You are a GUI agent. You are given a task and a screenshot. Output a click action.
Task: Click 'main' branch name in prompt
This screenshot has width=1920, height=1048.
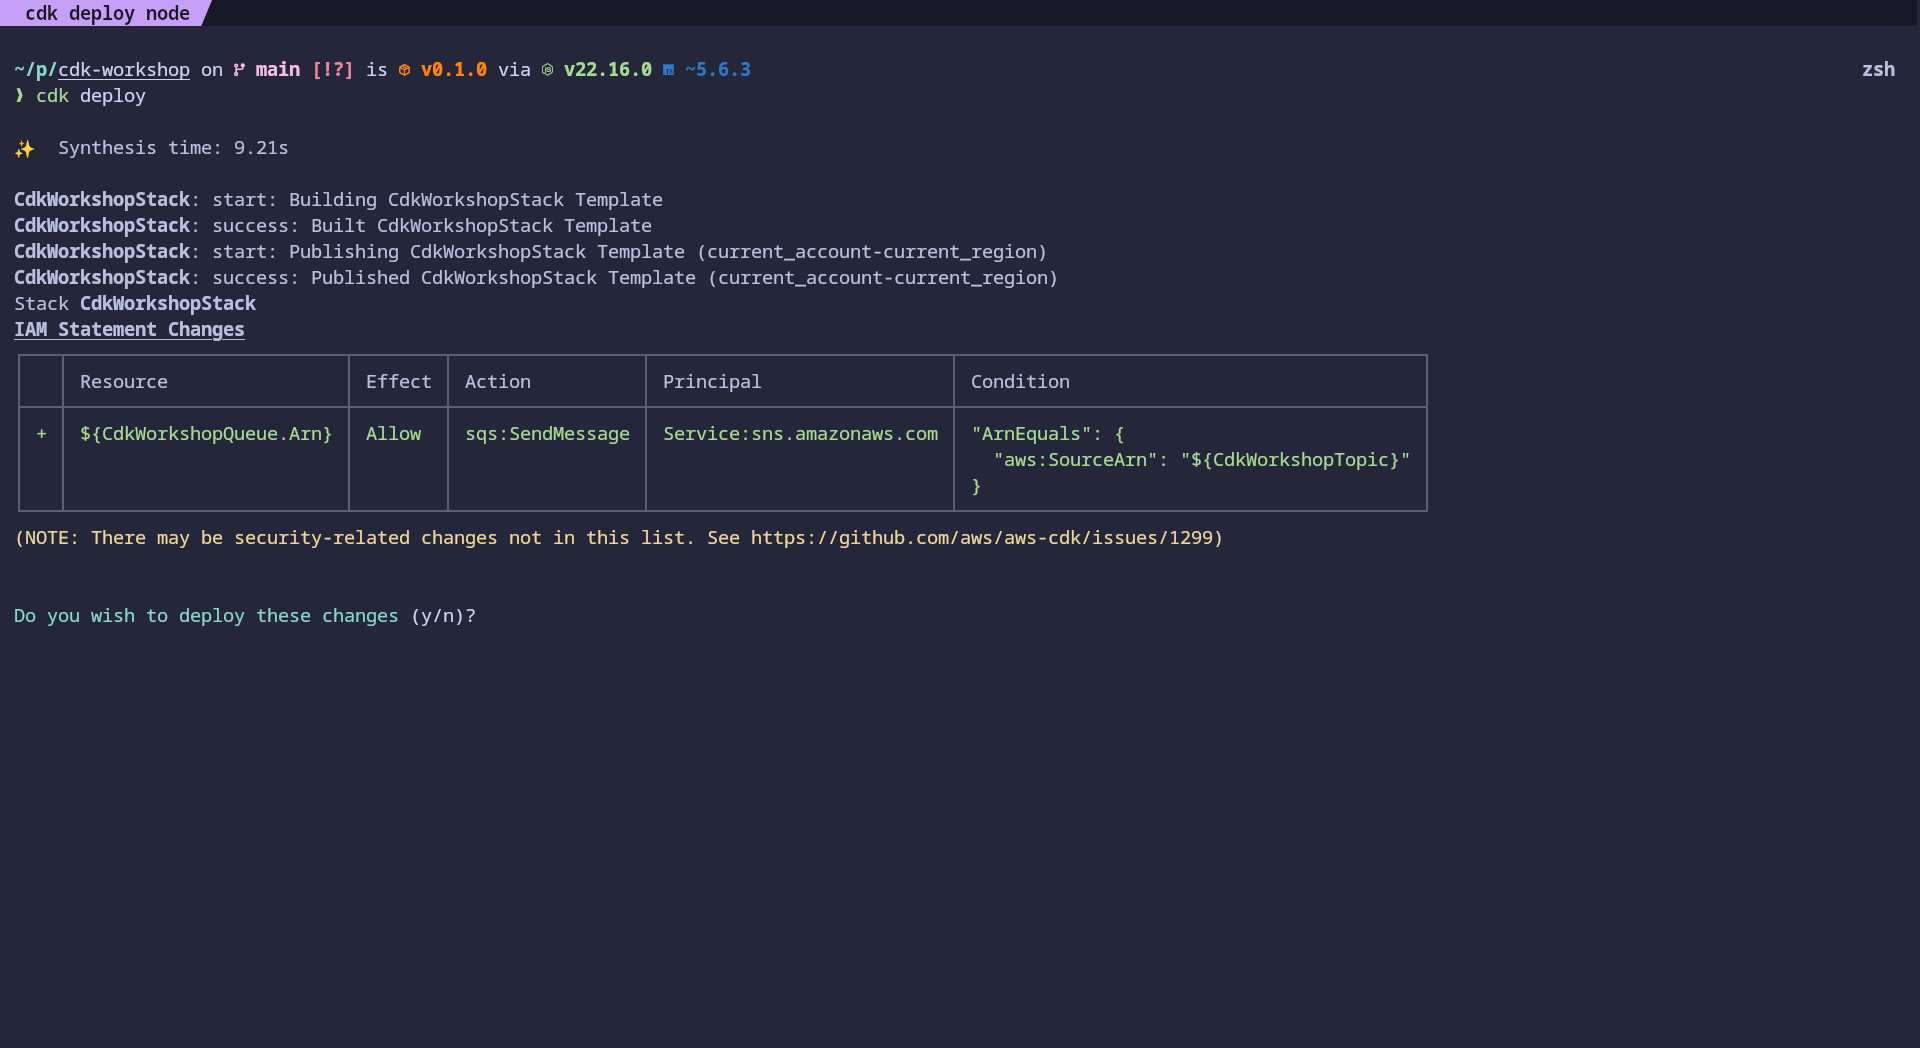(278, 70)
